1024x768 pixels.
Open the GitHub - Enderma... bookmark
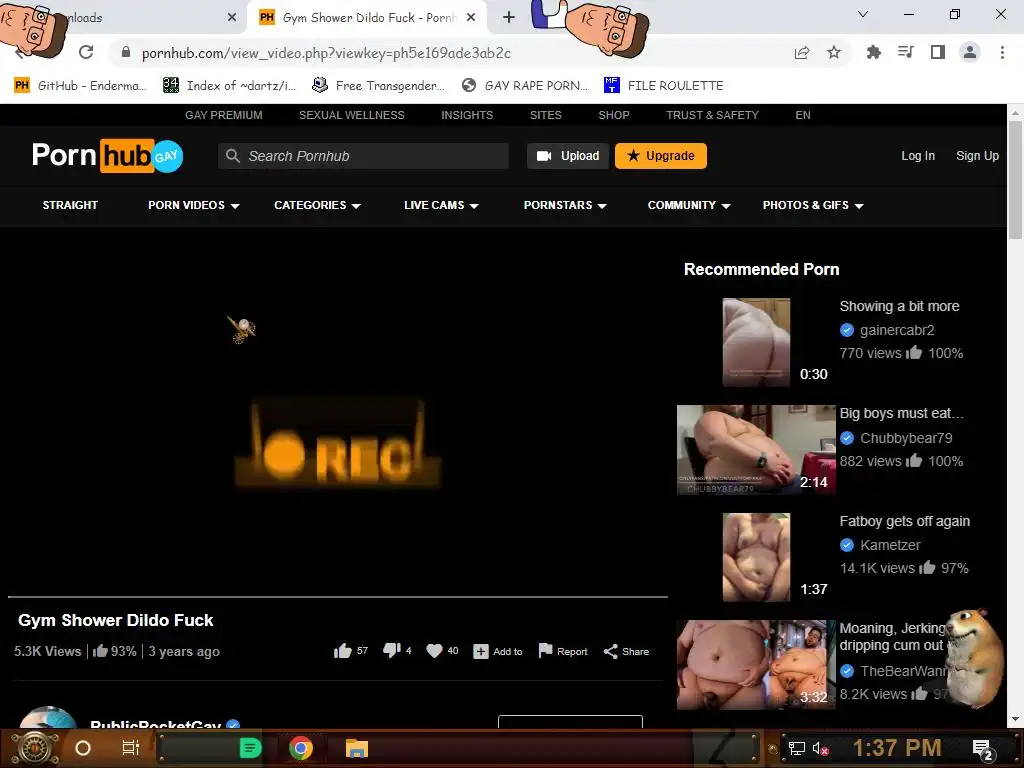[x=80, y=86]
